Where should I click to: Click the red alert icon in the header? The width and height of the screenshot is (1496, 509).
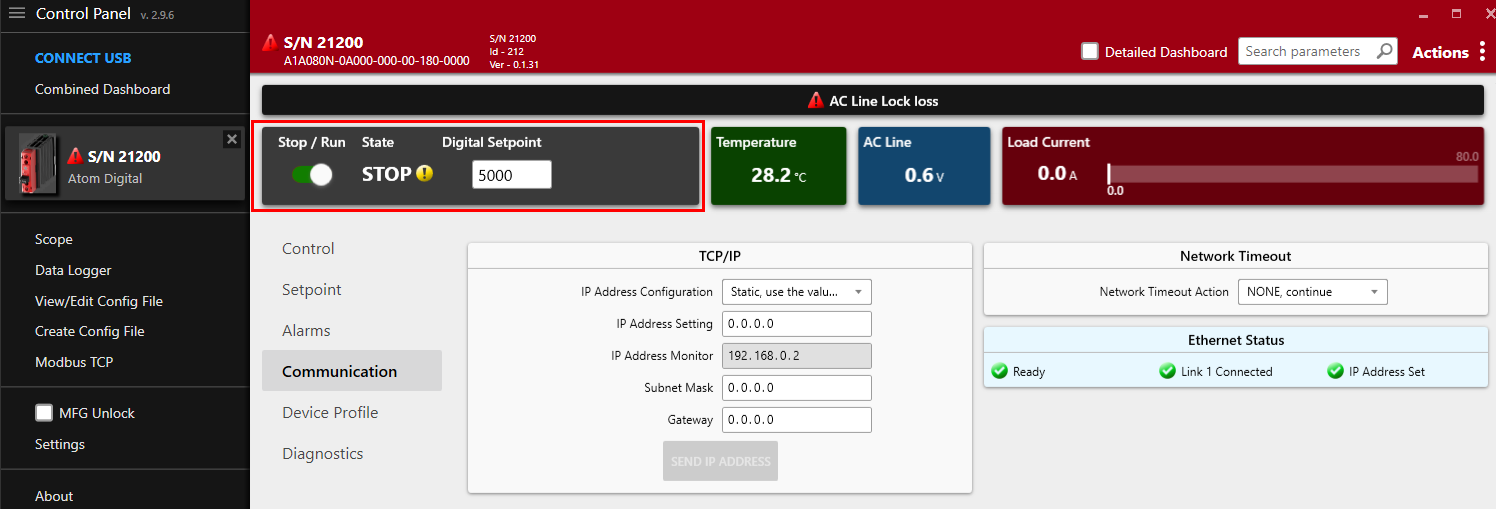tap(270, 43)
